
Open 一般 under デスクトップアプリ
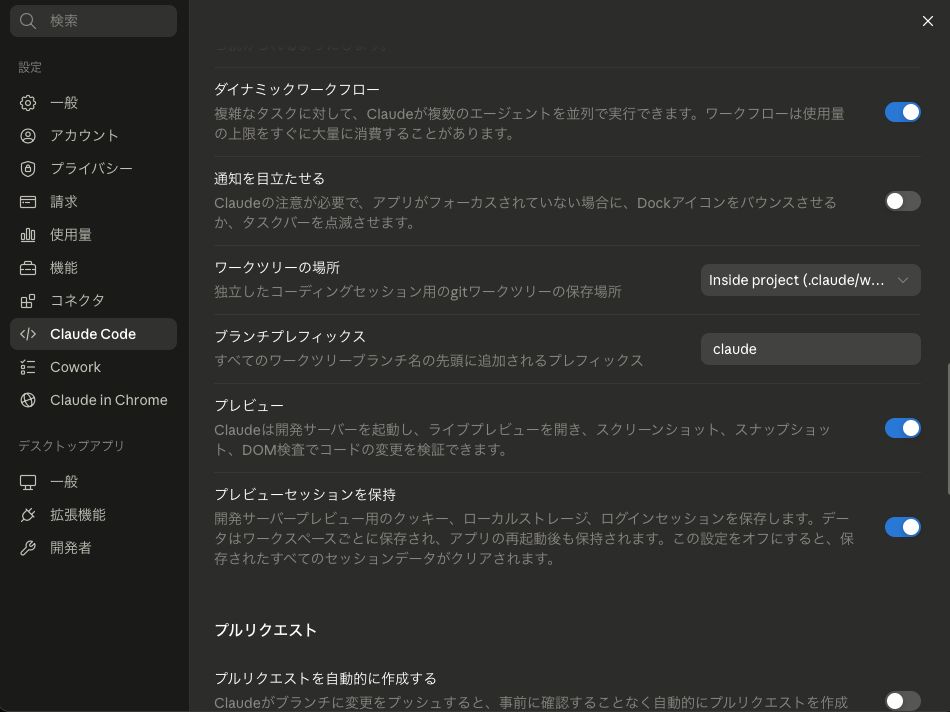point(93,482)
